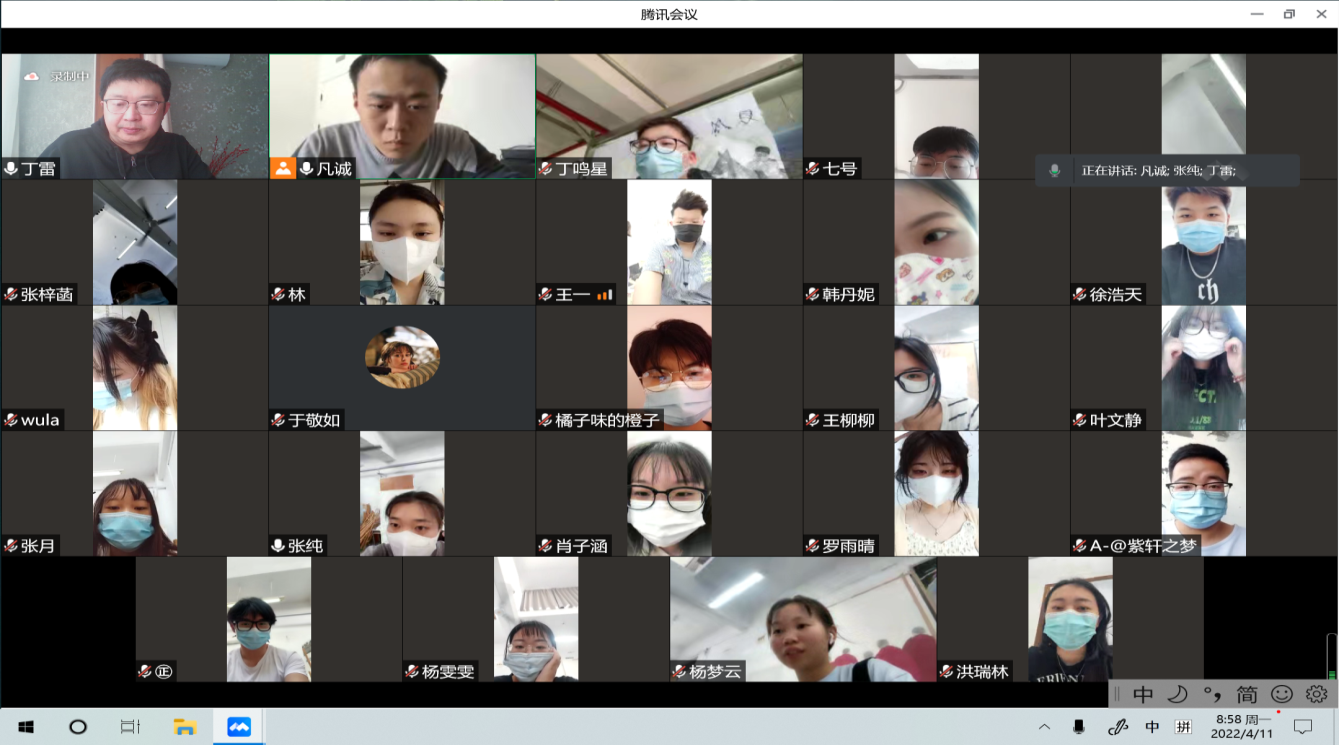Open the emoji smiley on the IME bar
This screenshot has width=1339, height=745.
tap(1281, 694)
